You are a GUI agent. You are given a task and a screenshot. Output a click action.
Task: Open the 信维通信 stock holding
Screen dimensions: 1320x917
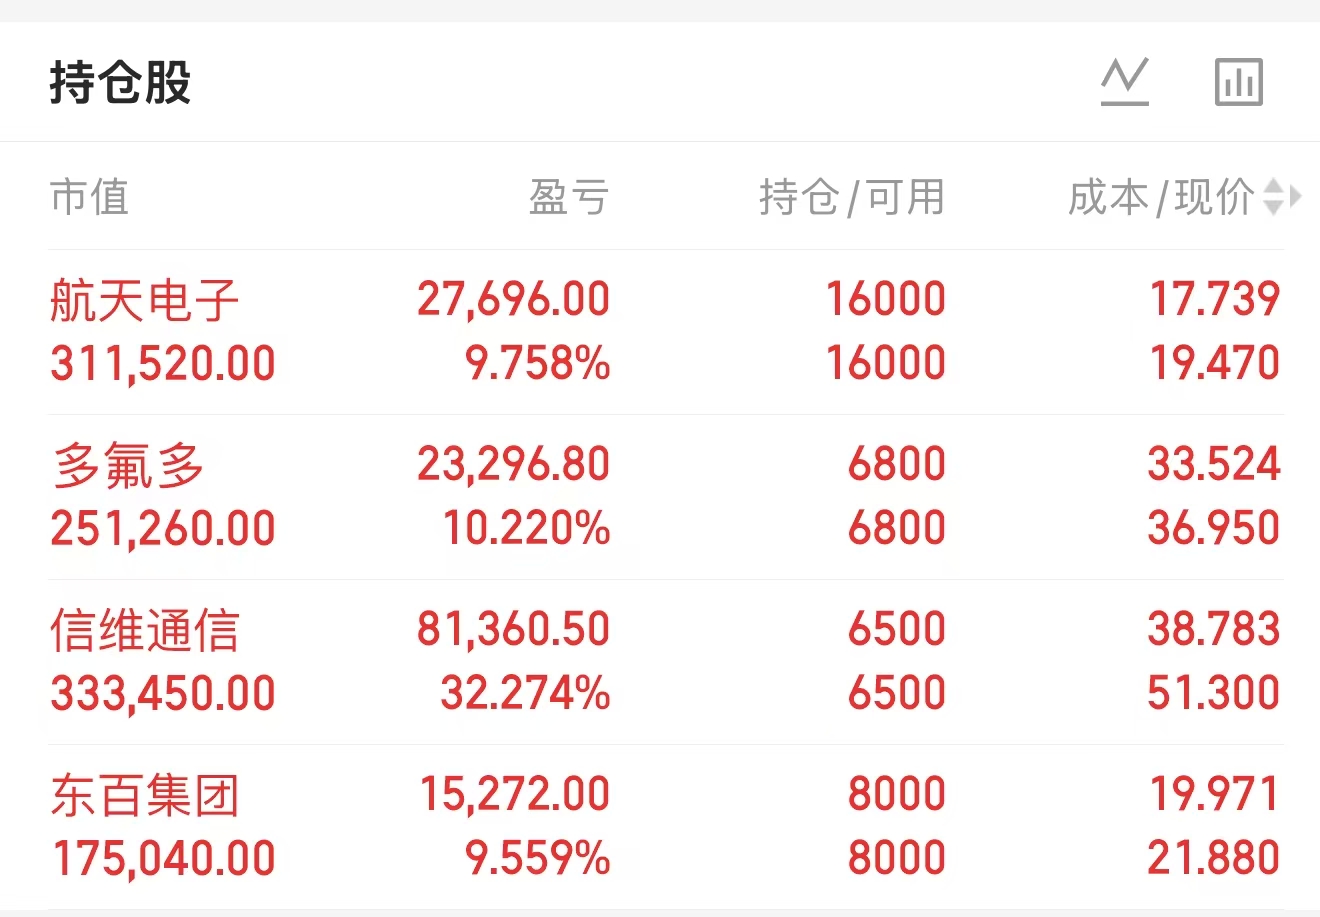pos(145,630)
